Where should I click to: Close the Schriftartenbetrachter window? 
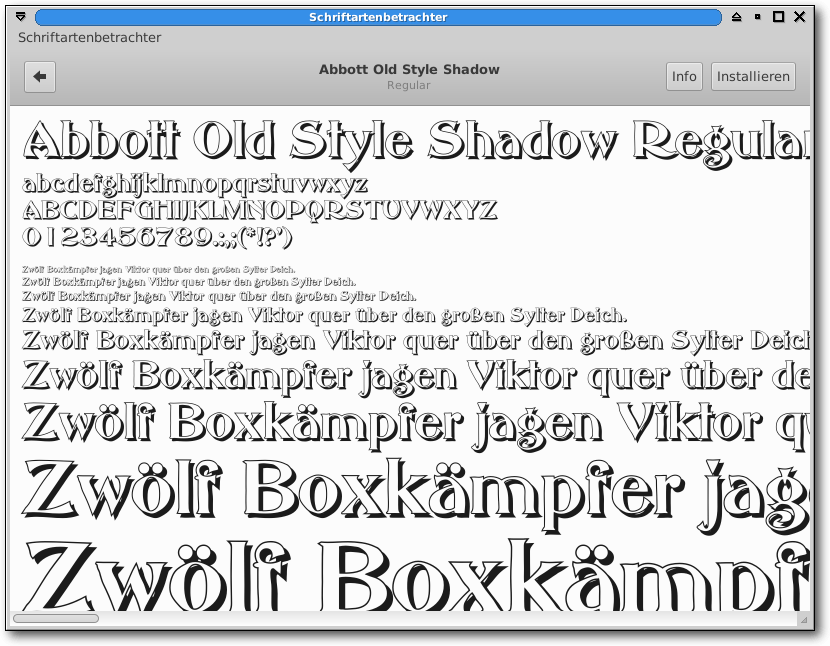[x=800, y=17]
